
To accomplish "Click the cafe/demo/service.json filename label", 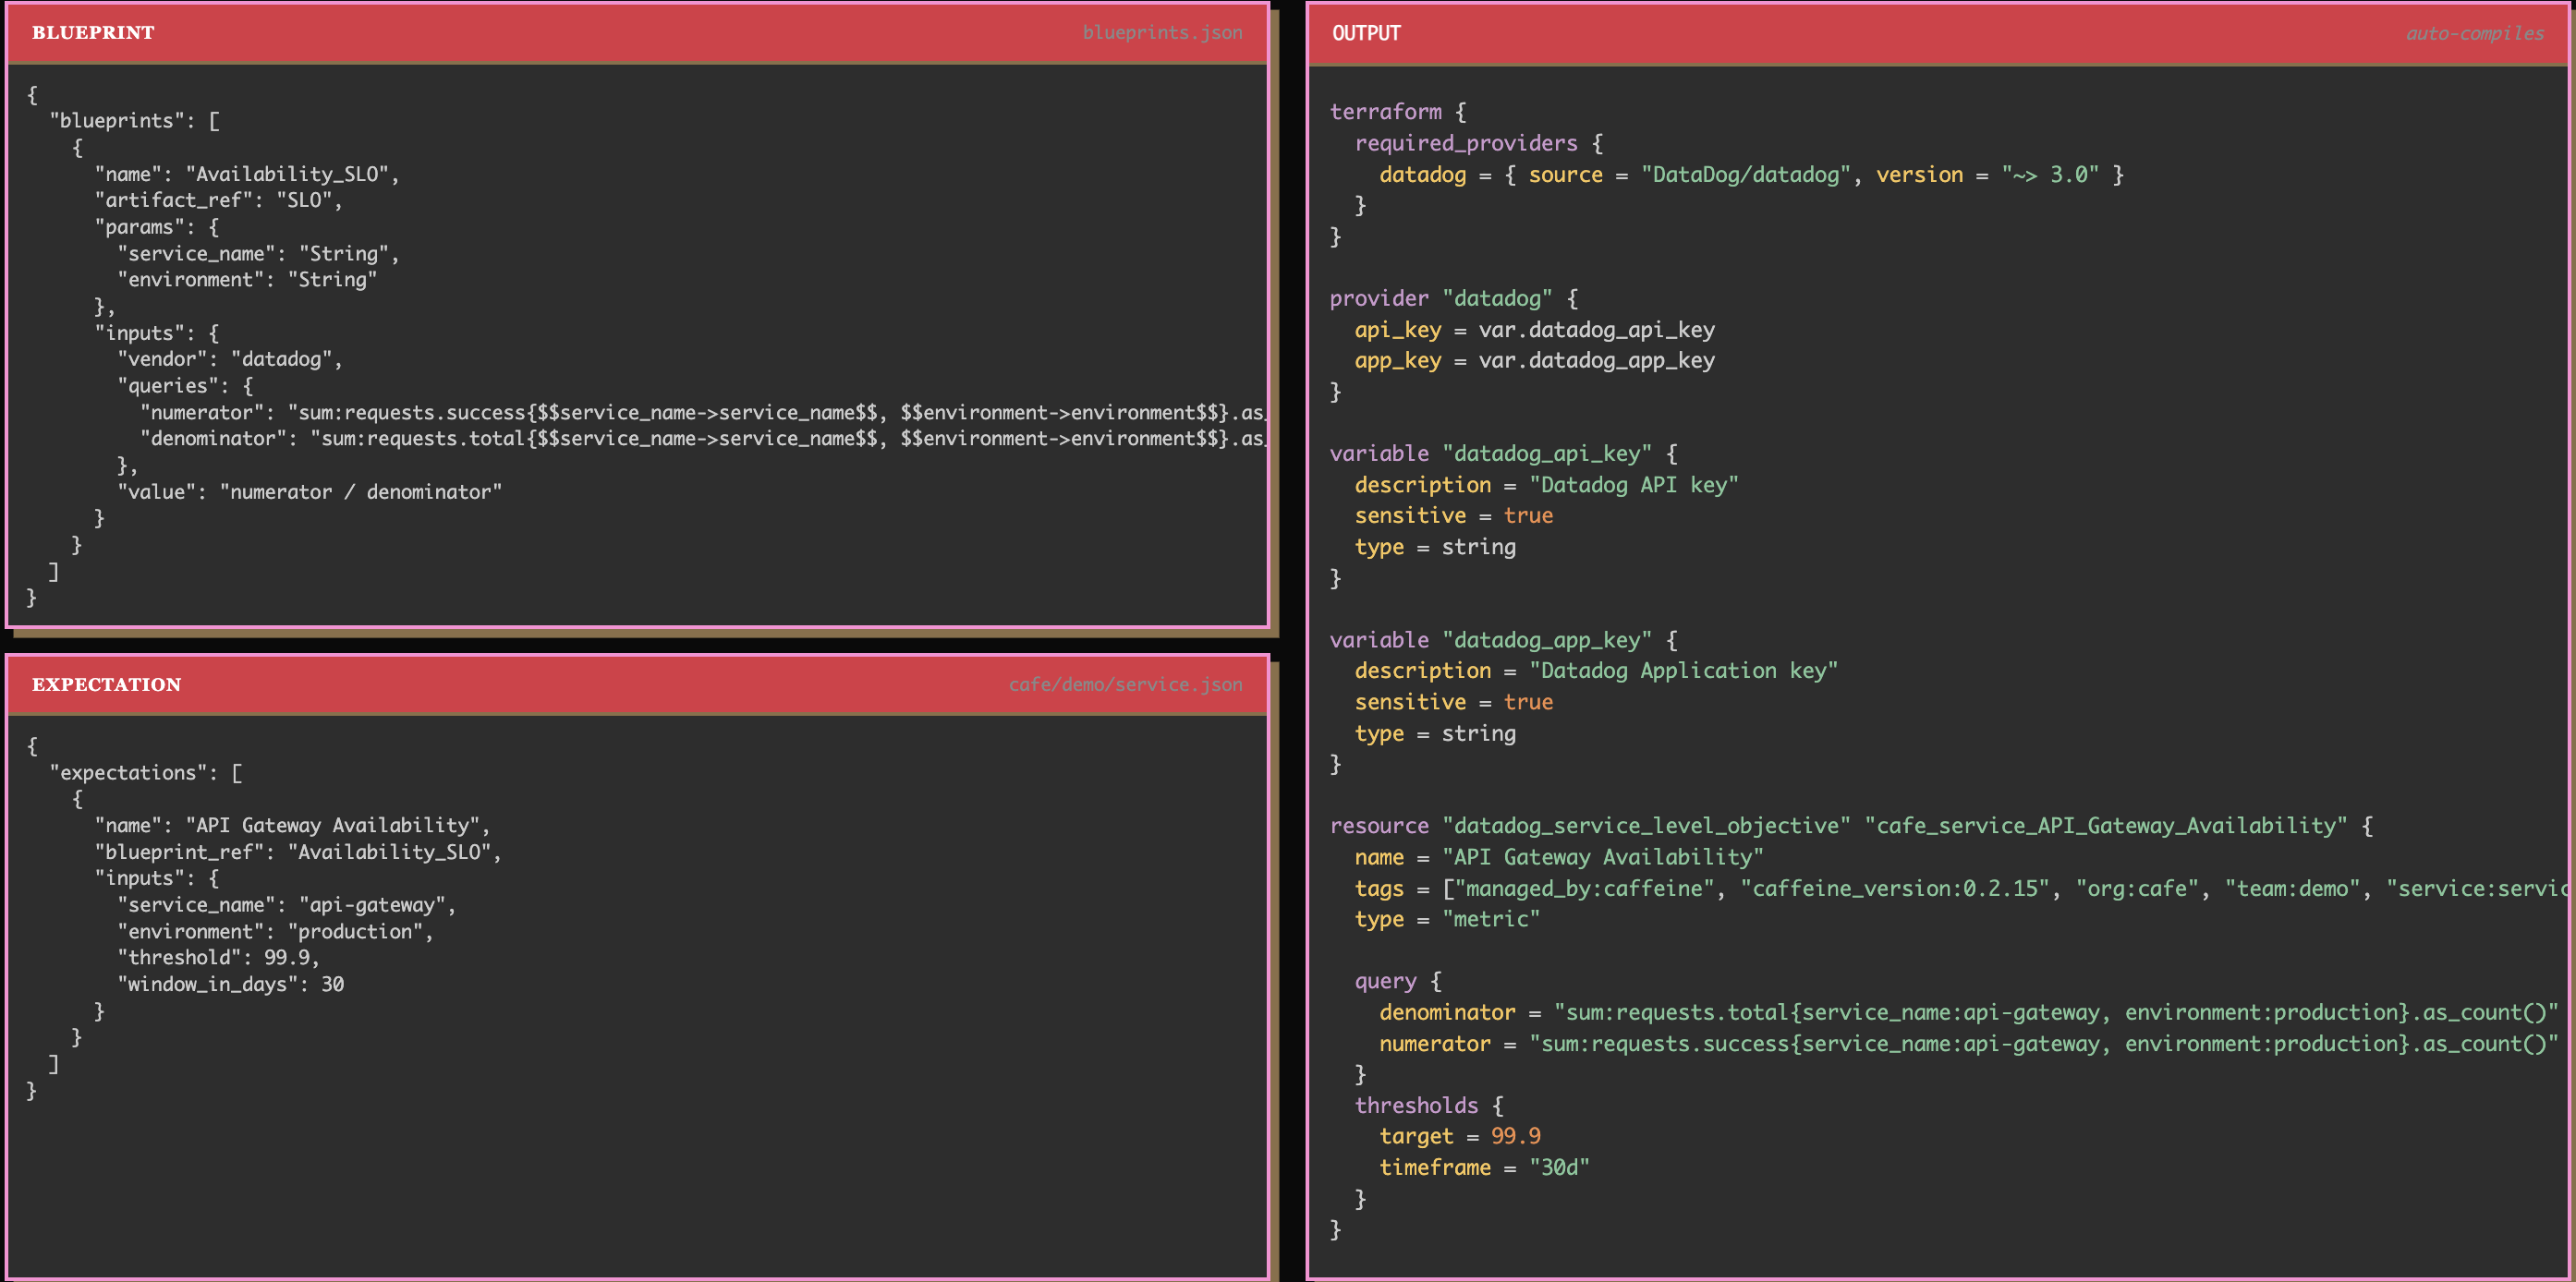I will point(1124,684).
